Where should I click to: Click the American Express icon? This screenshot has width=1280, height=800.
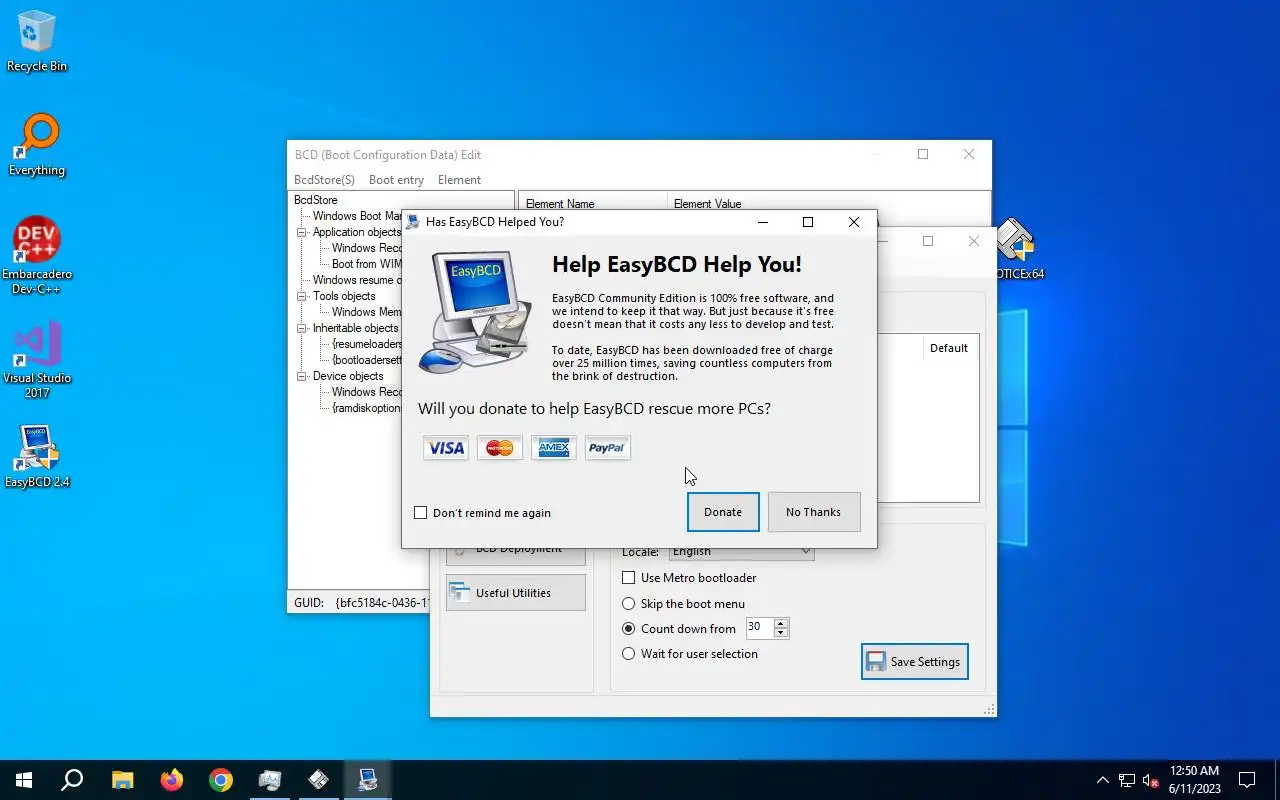pos(553,448)
